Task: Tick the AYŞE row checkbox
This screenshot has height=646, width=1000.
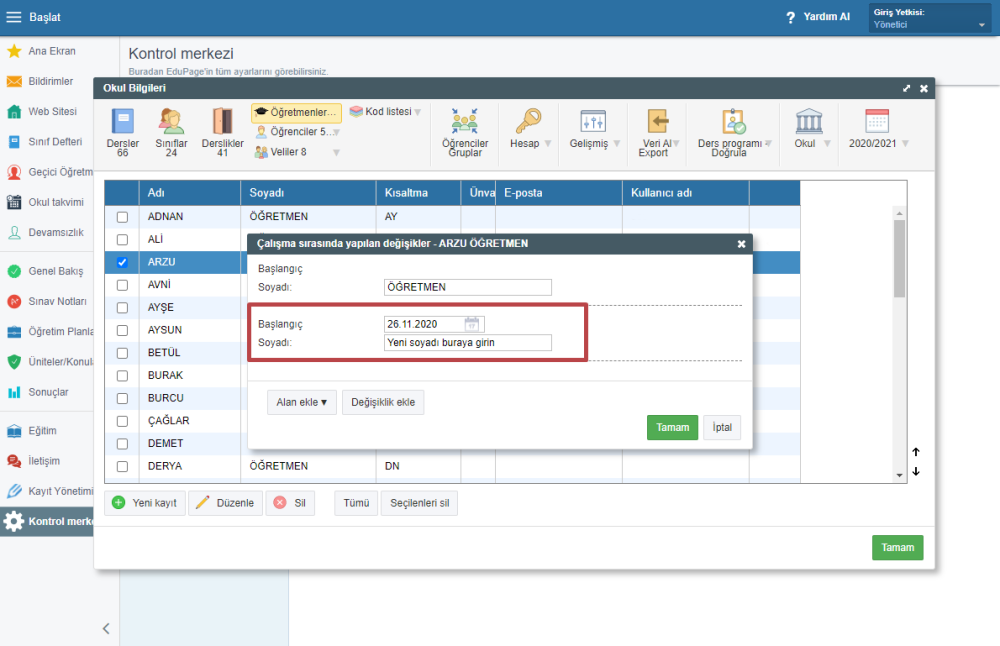Action: tap(122, 307)
